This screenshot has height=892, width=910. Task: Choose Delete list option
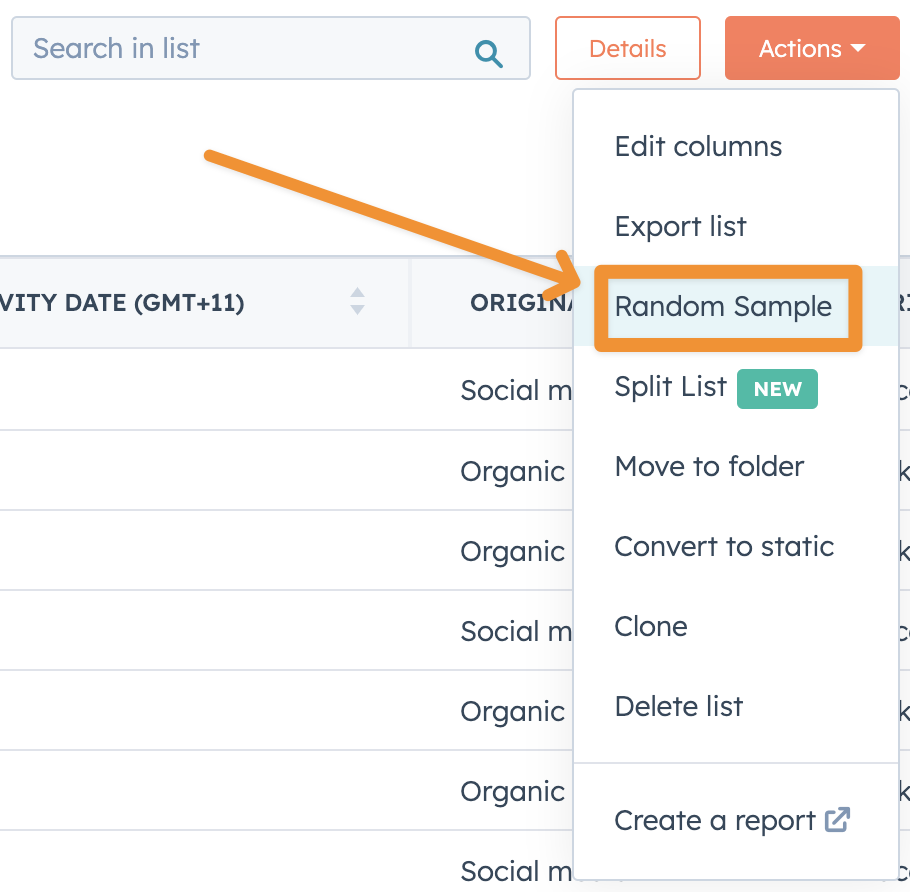(679, 706)
